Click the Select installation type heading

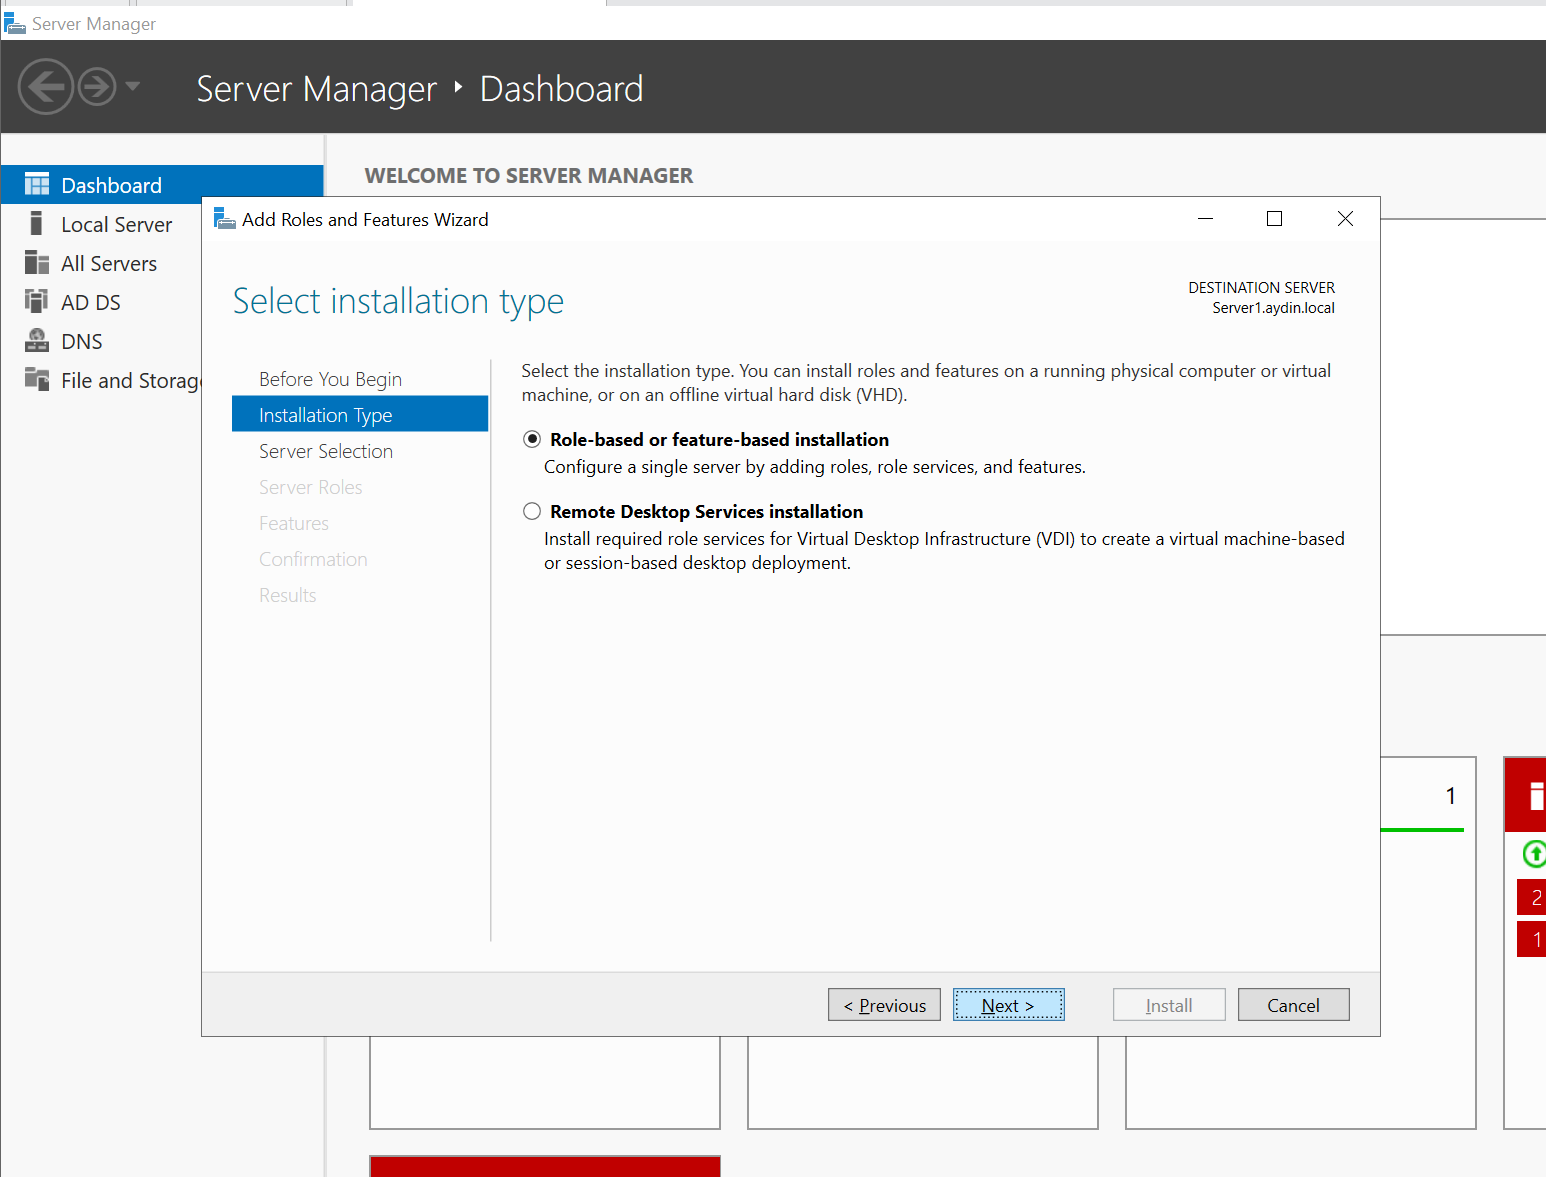[398, 301]
